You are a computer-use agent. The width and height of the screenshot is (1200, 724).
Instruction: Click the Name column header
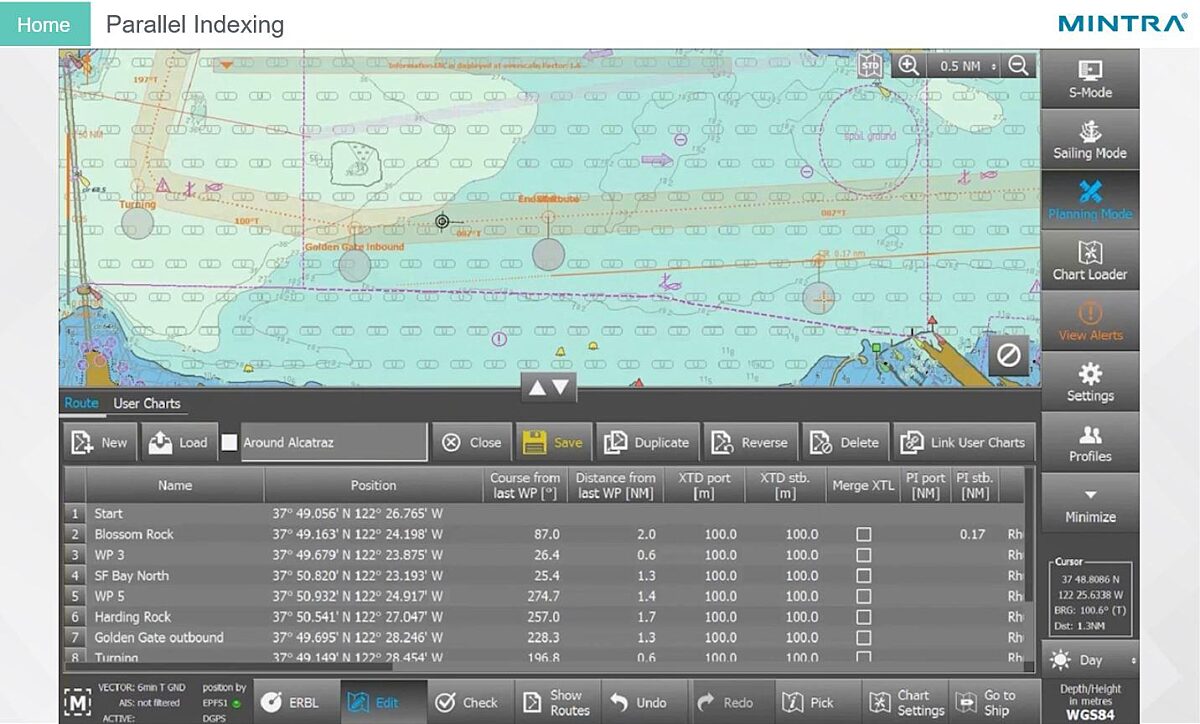pos(175,485)
